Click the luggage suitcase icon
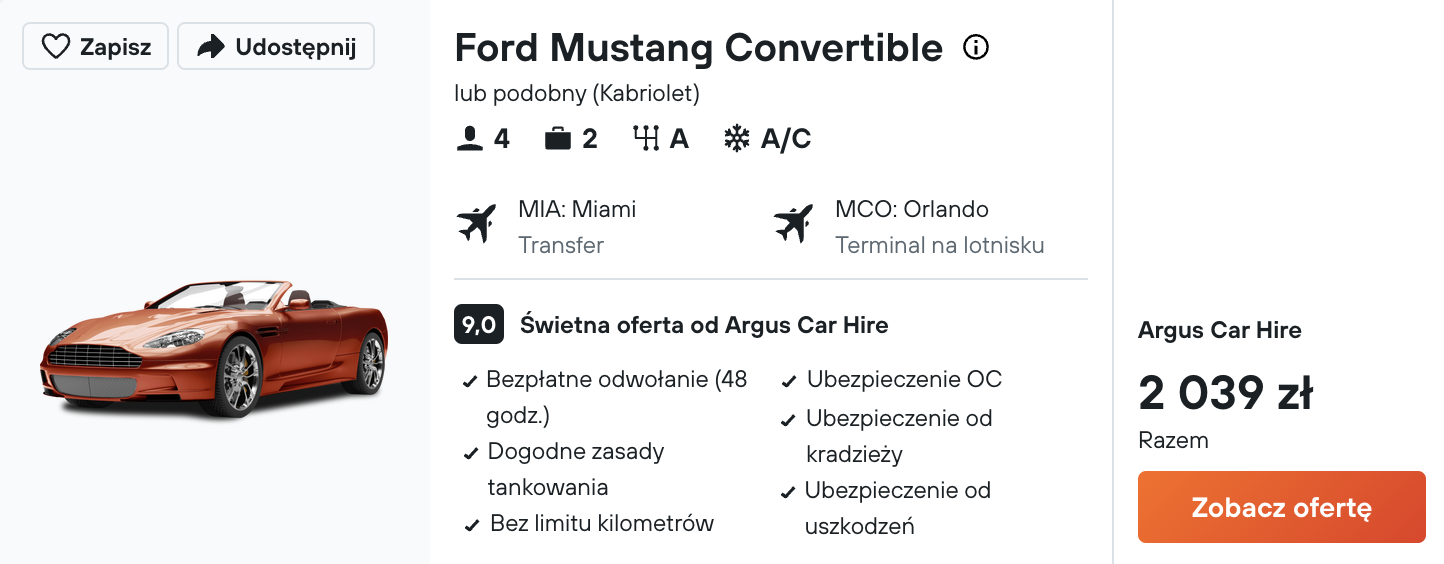1444x564 pixels. [558, 139]
